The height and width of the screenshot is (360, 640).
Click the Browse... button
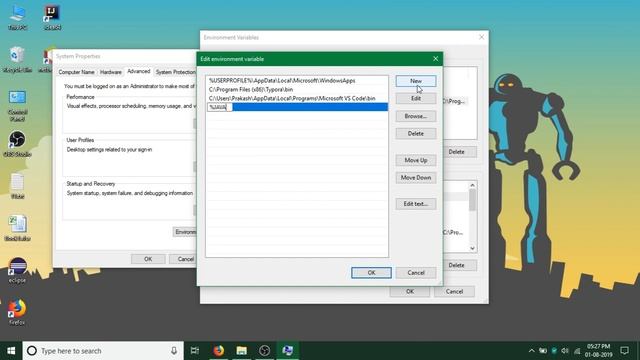tap(416, 116)
